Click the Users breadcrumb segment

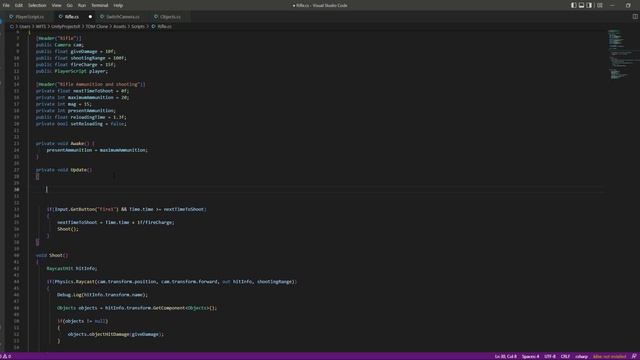click(25, 27)
